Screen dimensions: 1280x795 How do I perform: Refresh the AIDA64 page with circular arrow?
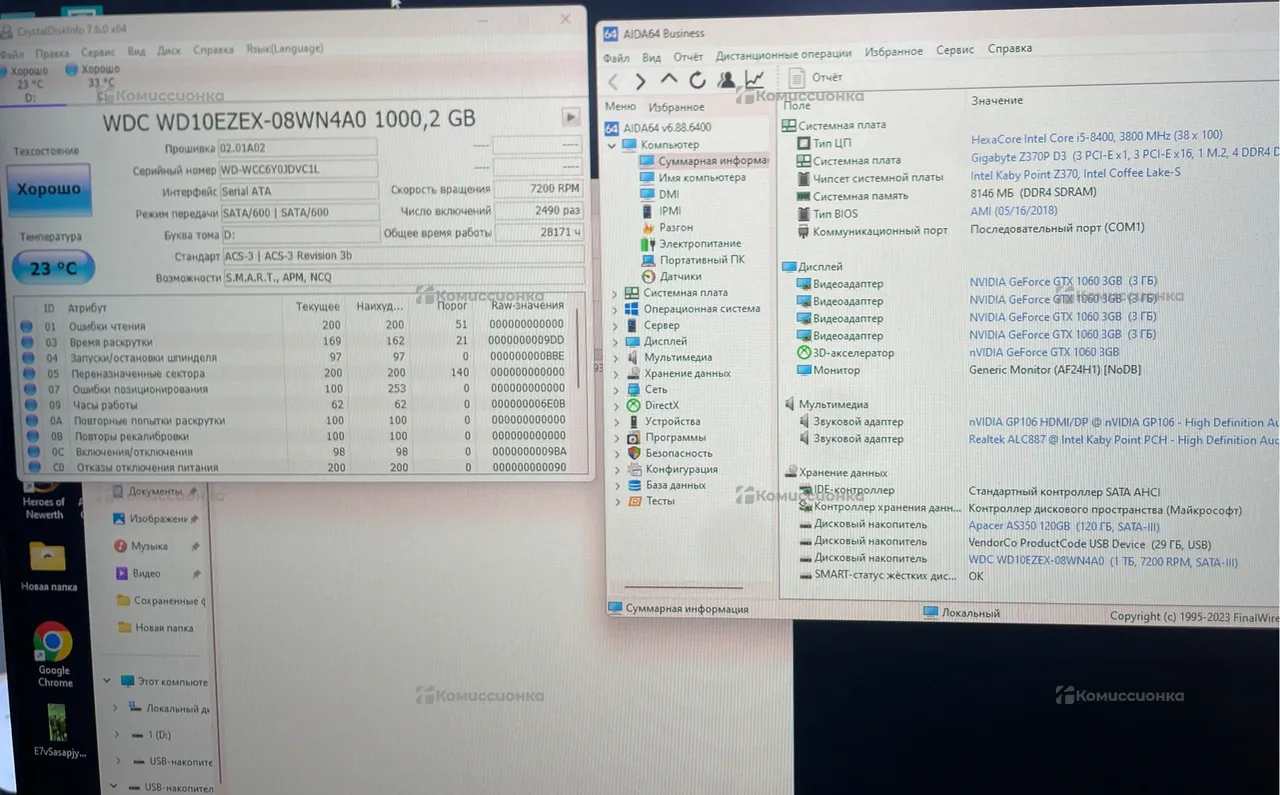point(697,80)
